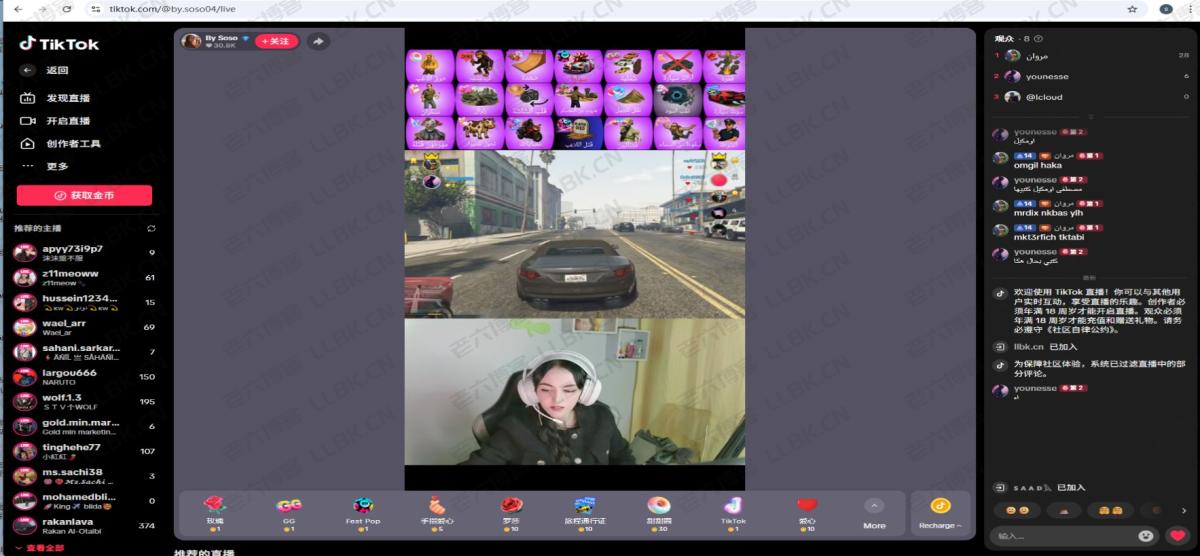Screen dimensions: 1200x556
Task: Open 发现直播 in the sidebar
Action: tap(55, 98)
